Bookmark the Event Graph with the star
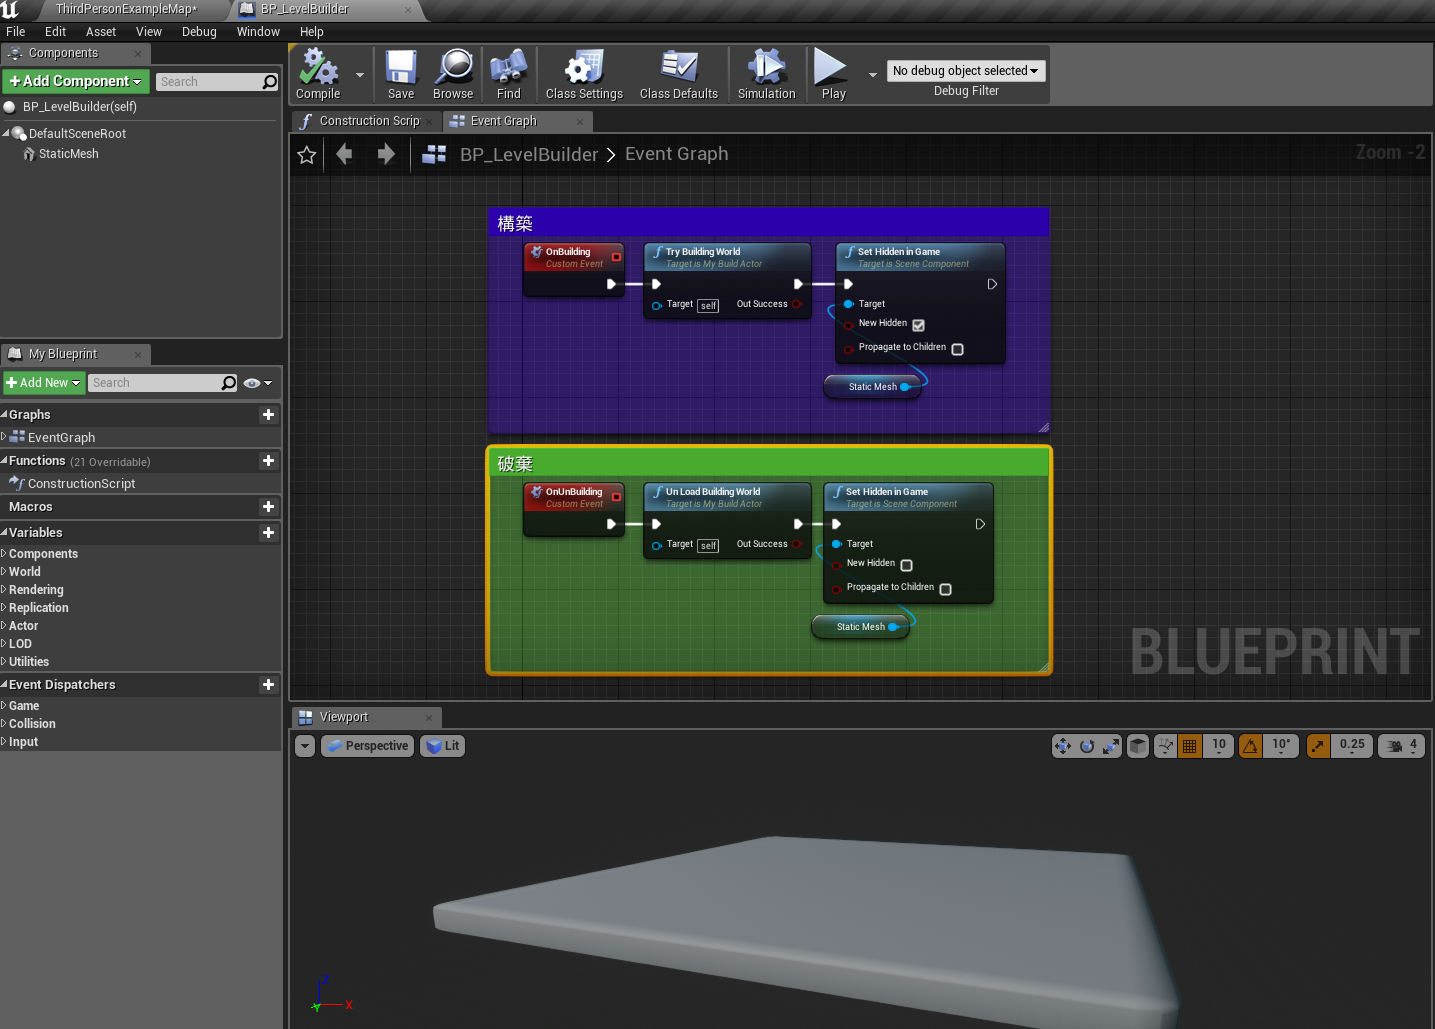This screenshot has width=1435, height=1029. (x=306, y=155)
